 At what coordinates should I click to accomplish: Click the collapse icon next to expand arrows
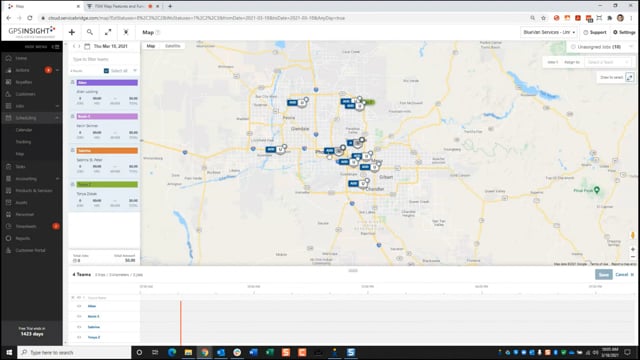click(x=126, y=32)
